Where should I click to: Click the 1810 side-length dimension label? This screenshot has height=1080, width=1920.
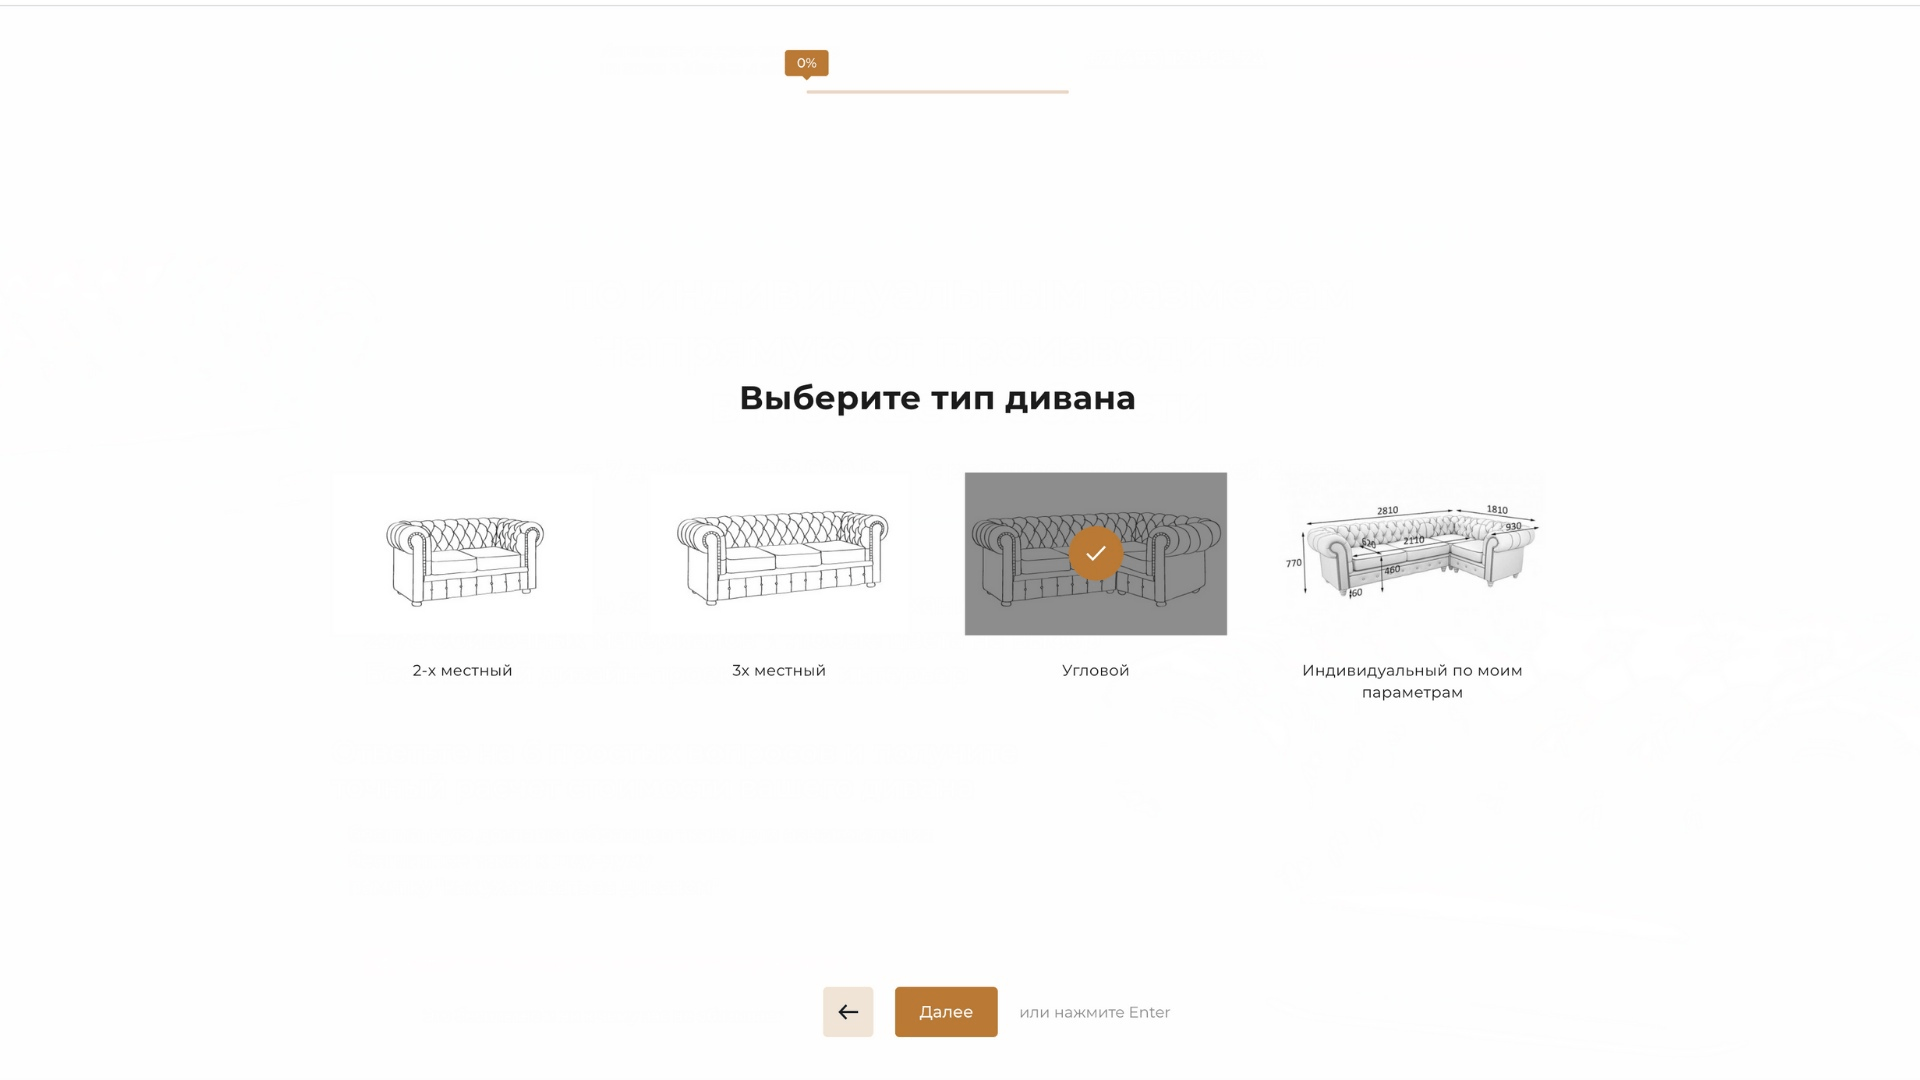(x=1497, y=510)
